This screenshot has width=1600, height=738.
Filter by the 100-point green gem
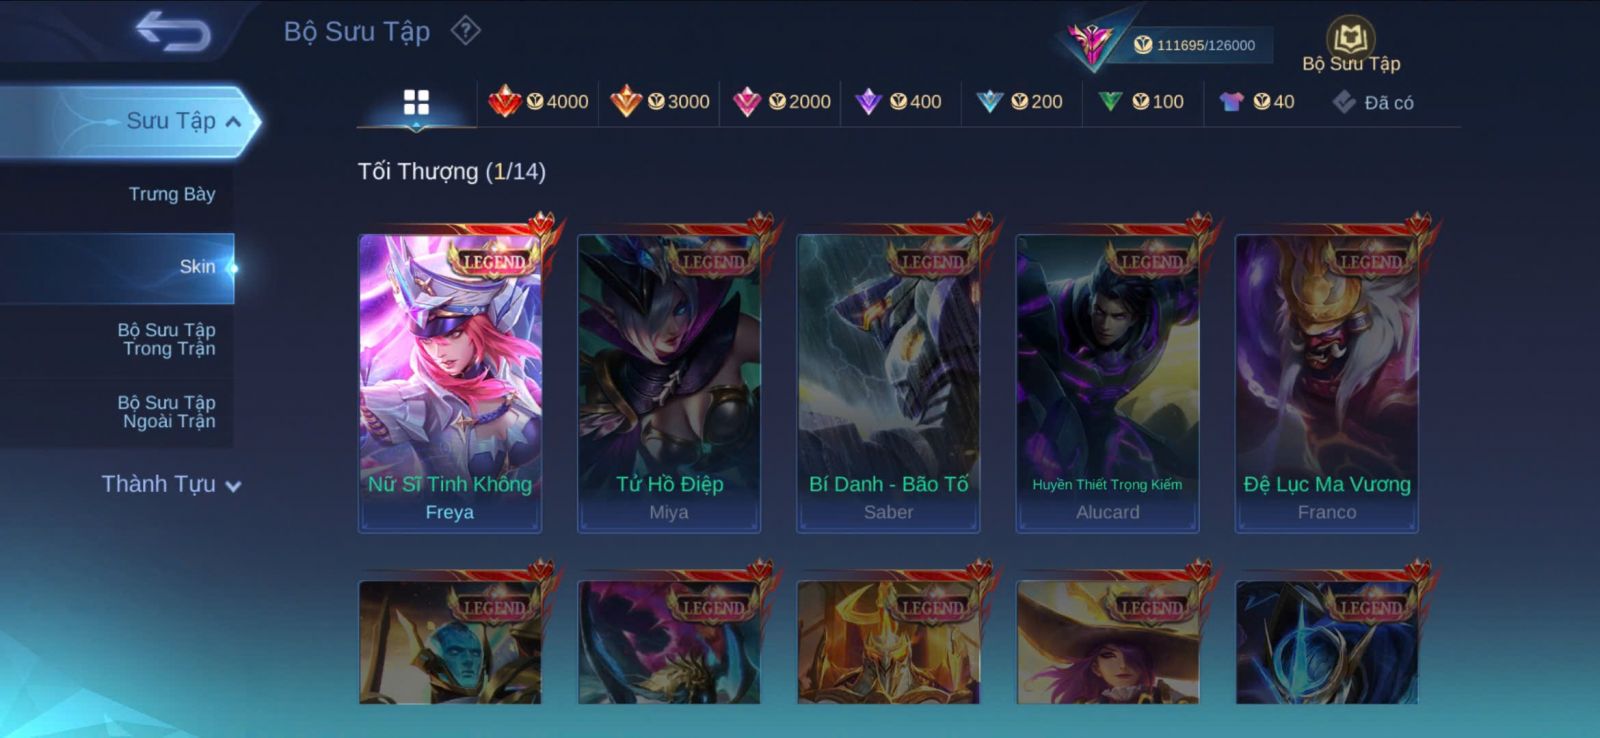(x=1141, y=101)
